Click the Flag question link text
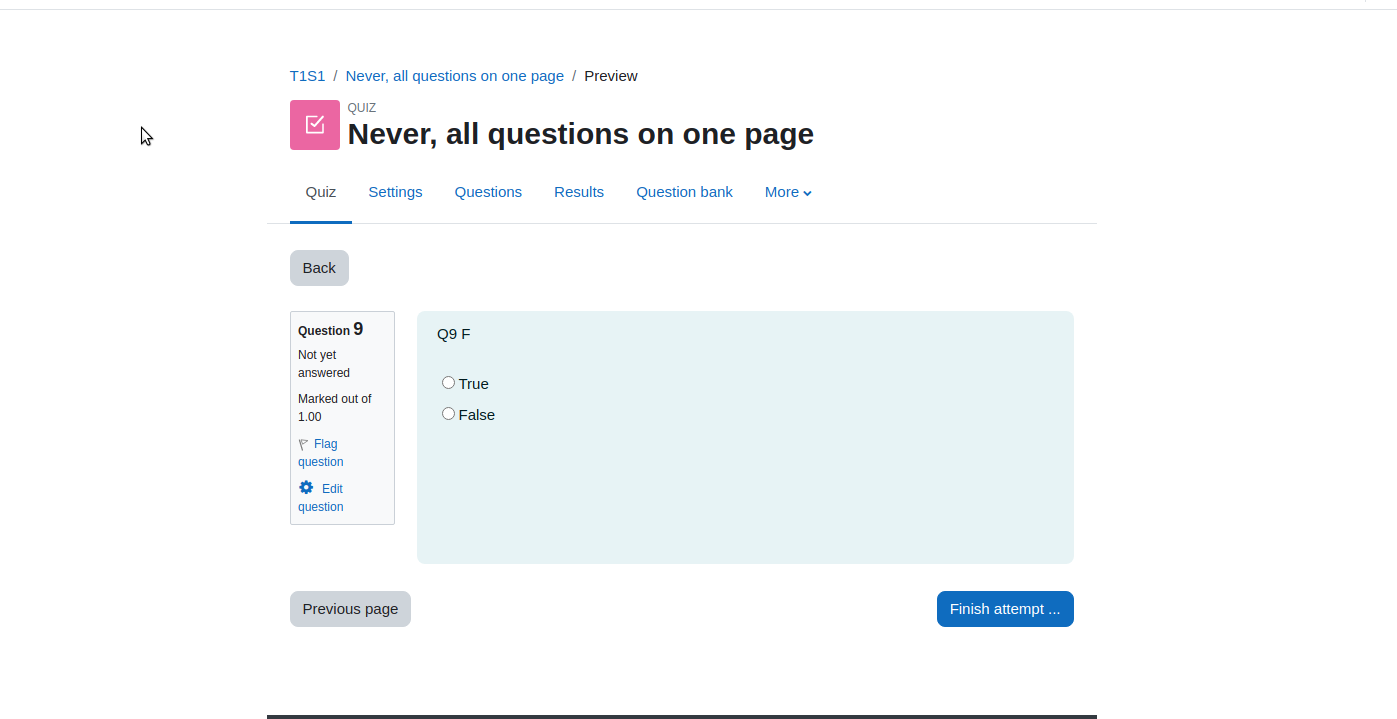 point(320,453)
